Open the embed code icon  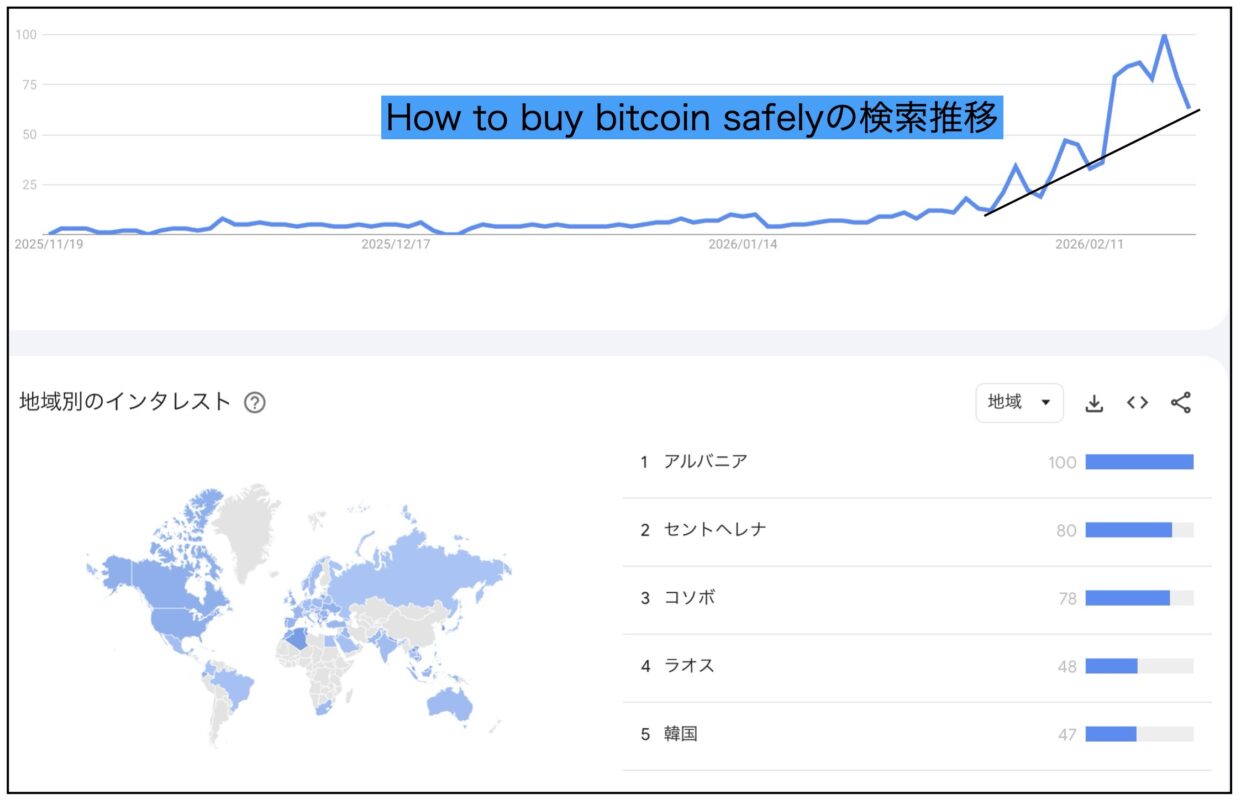coord(1137,403)
